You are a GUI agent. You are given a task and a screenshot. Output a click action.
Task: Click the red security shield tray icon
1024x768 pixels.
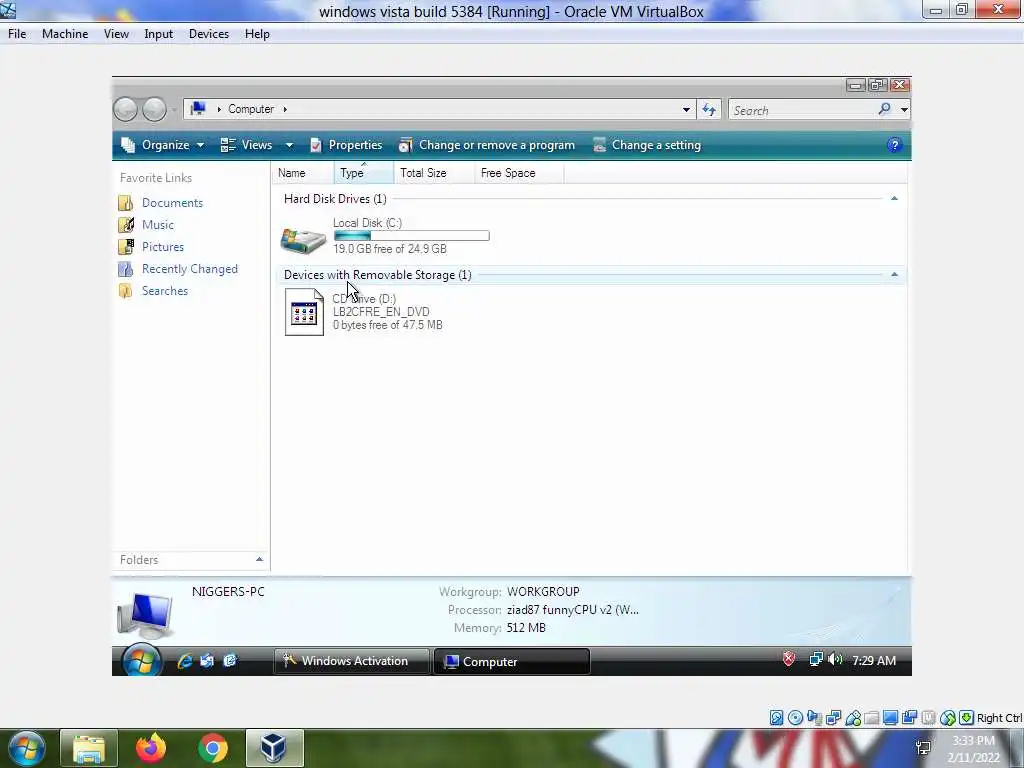tap(789, 660)
